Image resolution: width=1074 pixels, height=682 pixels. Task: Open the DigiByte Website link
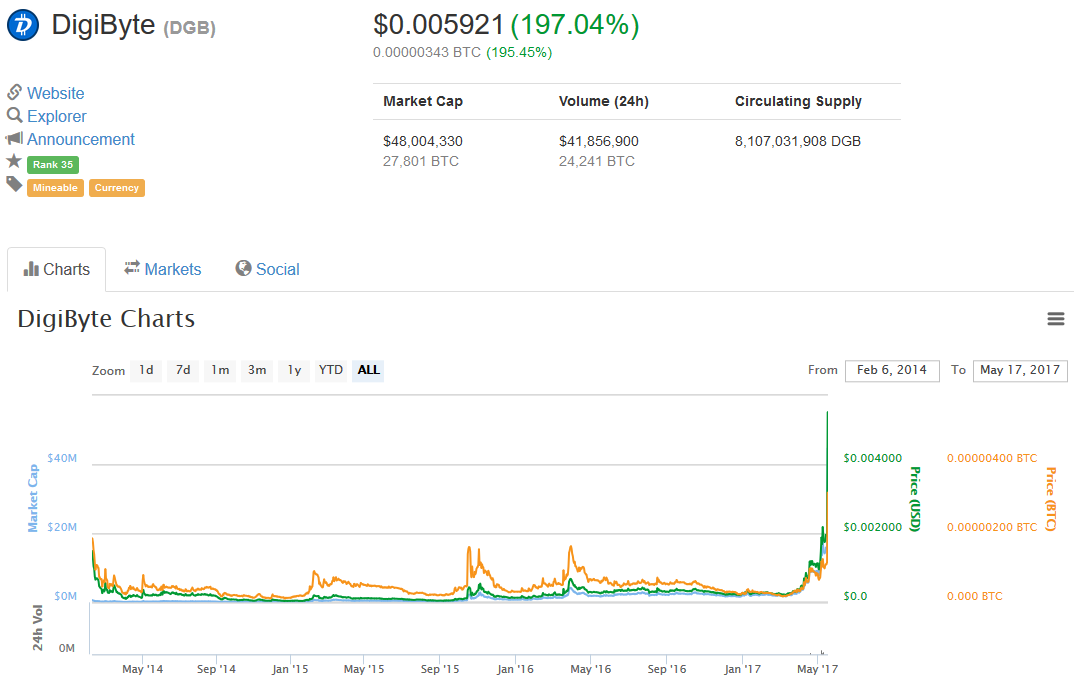pyautogui.click(x=55, y=93)
